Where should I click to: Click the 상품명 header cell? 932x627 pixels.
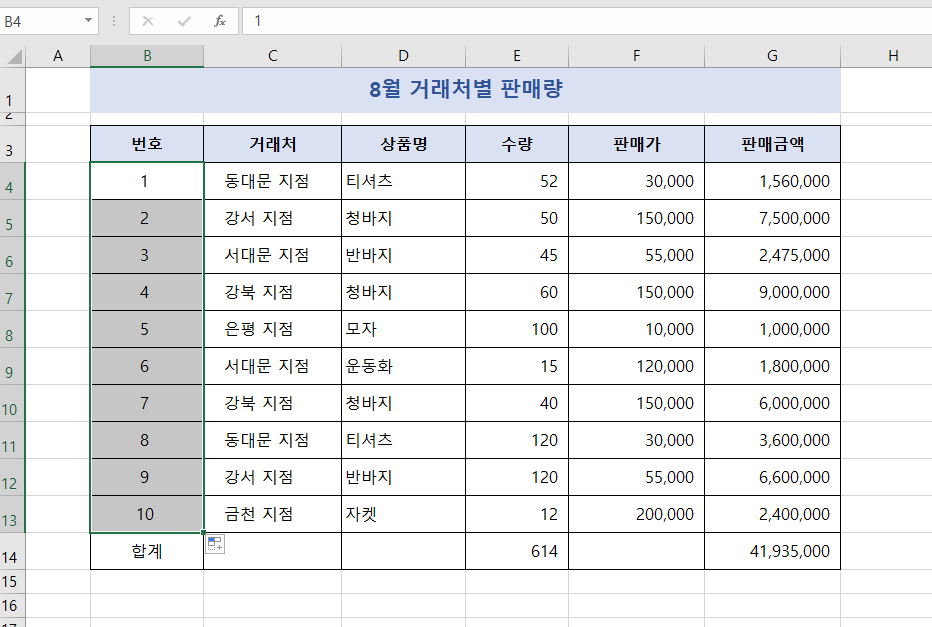click(x=403, y=144)
